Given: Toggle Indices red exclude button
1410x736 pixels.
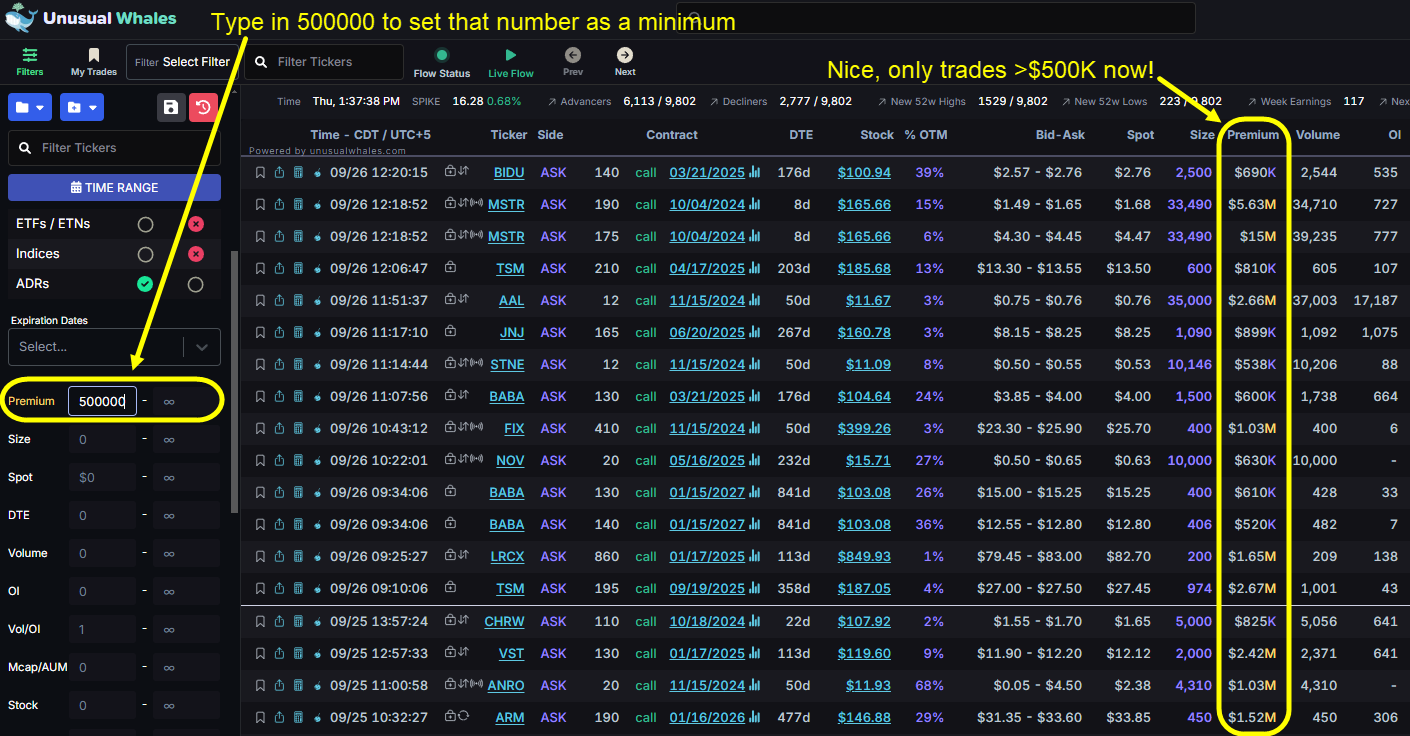Looking at the screenshot, I should pos(196,254).
